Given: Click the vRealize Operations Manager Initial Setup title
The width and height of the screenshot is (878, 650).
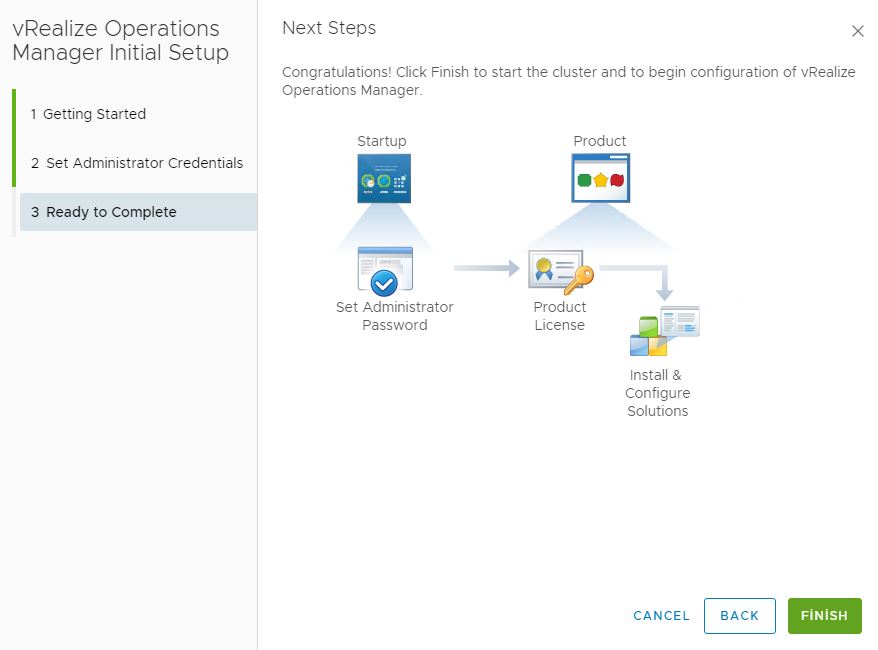Looking at the screenshot, I should pos(120,40).
